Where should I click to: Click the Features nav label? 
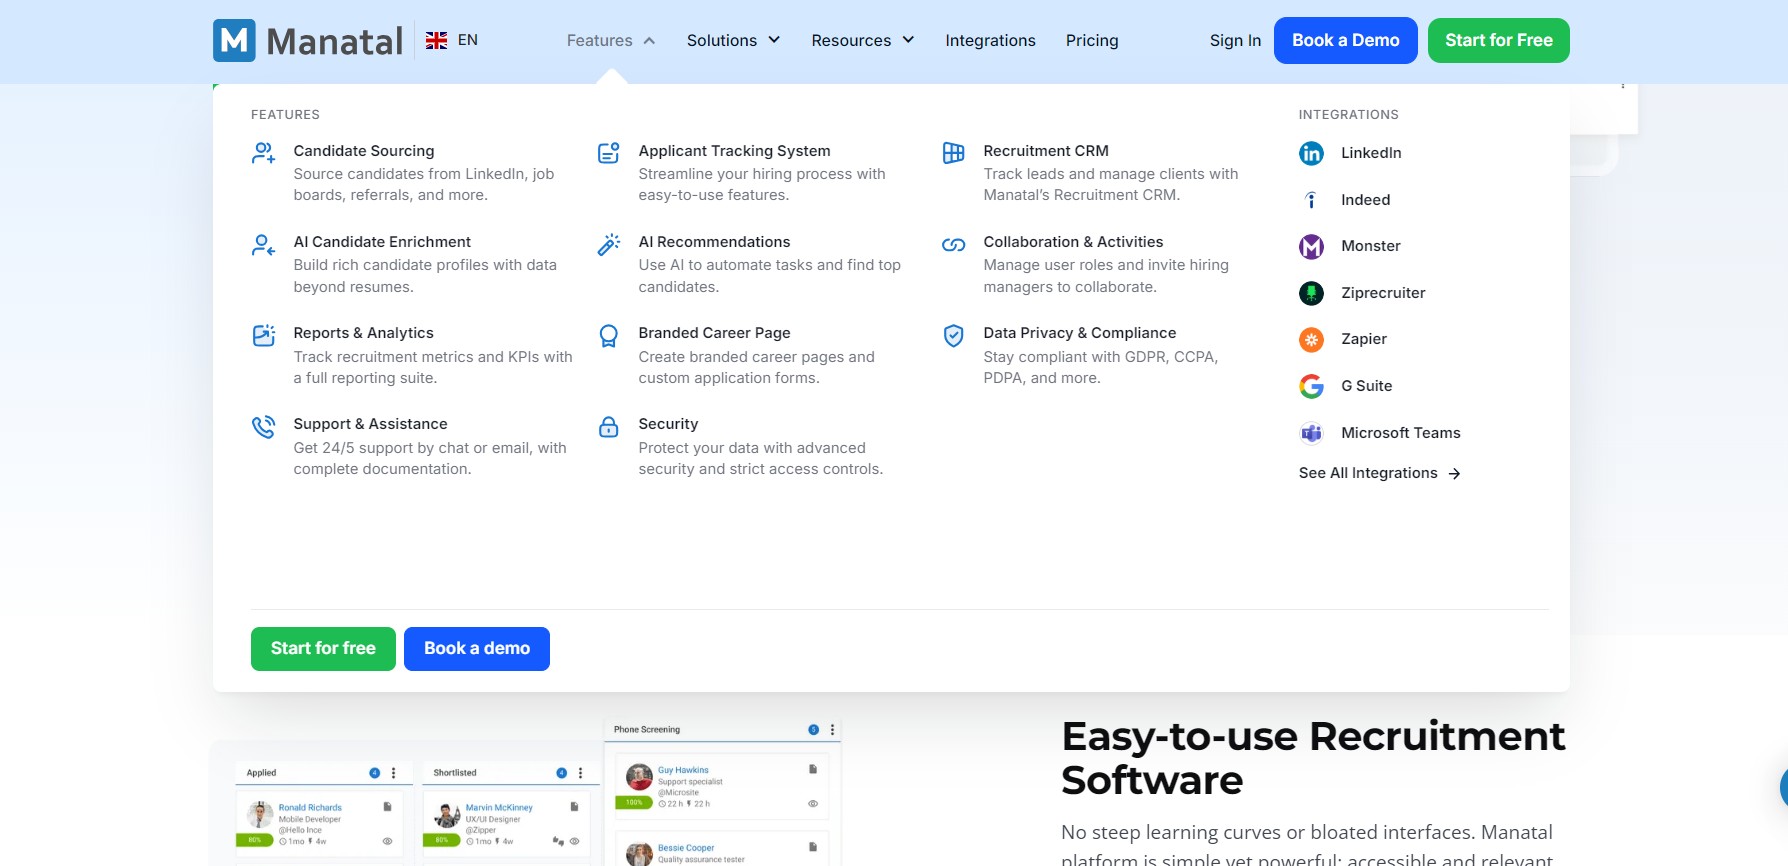pos(599,40)
